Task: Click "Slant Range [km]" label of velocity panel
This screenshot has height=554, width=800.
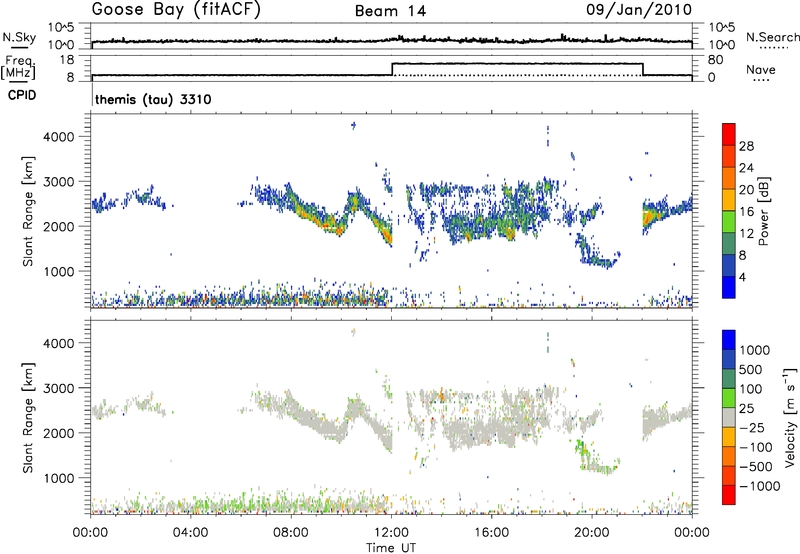Action: 28,418
